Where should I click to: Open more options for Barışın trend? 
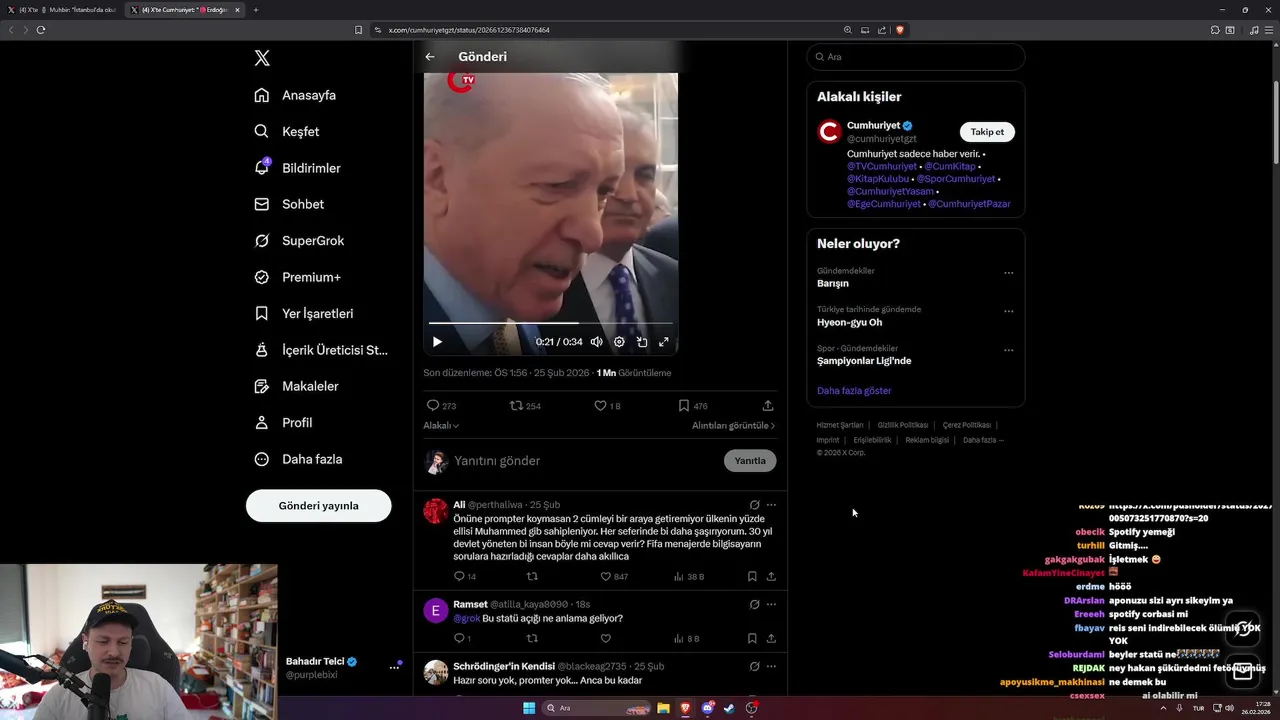click(1009, 273)
